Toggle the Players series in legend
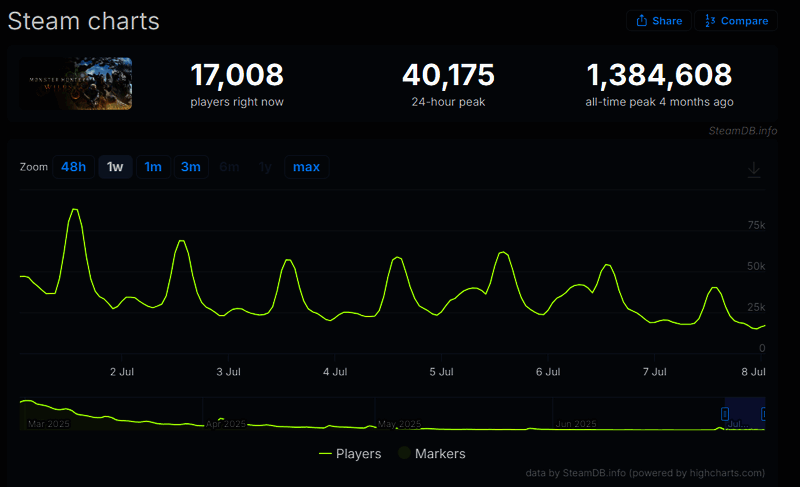 (349, 453)
